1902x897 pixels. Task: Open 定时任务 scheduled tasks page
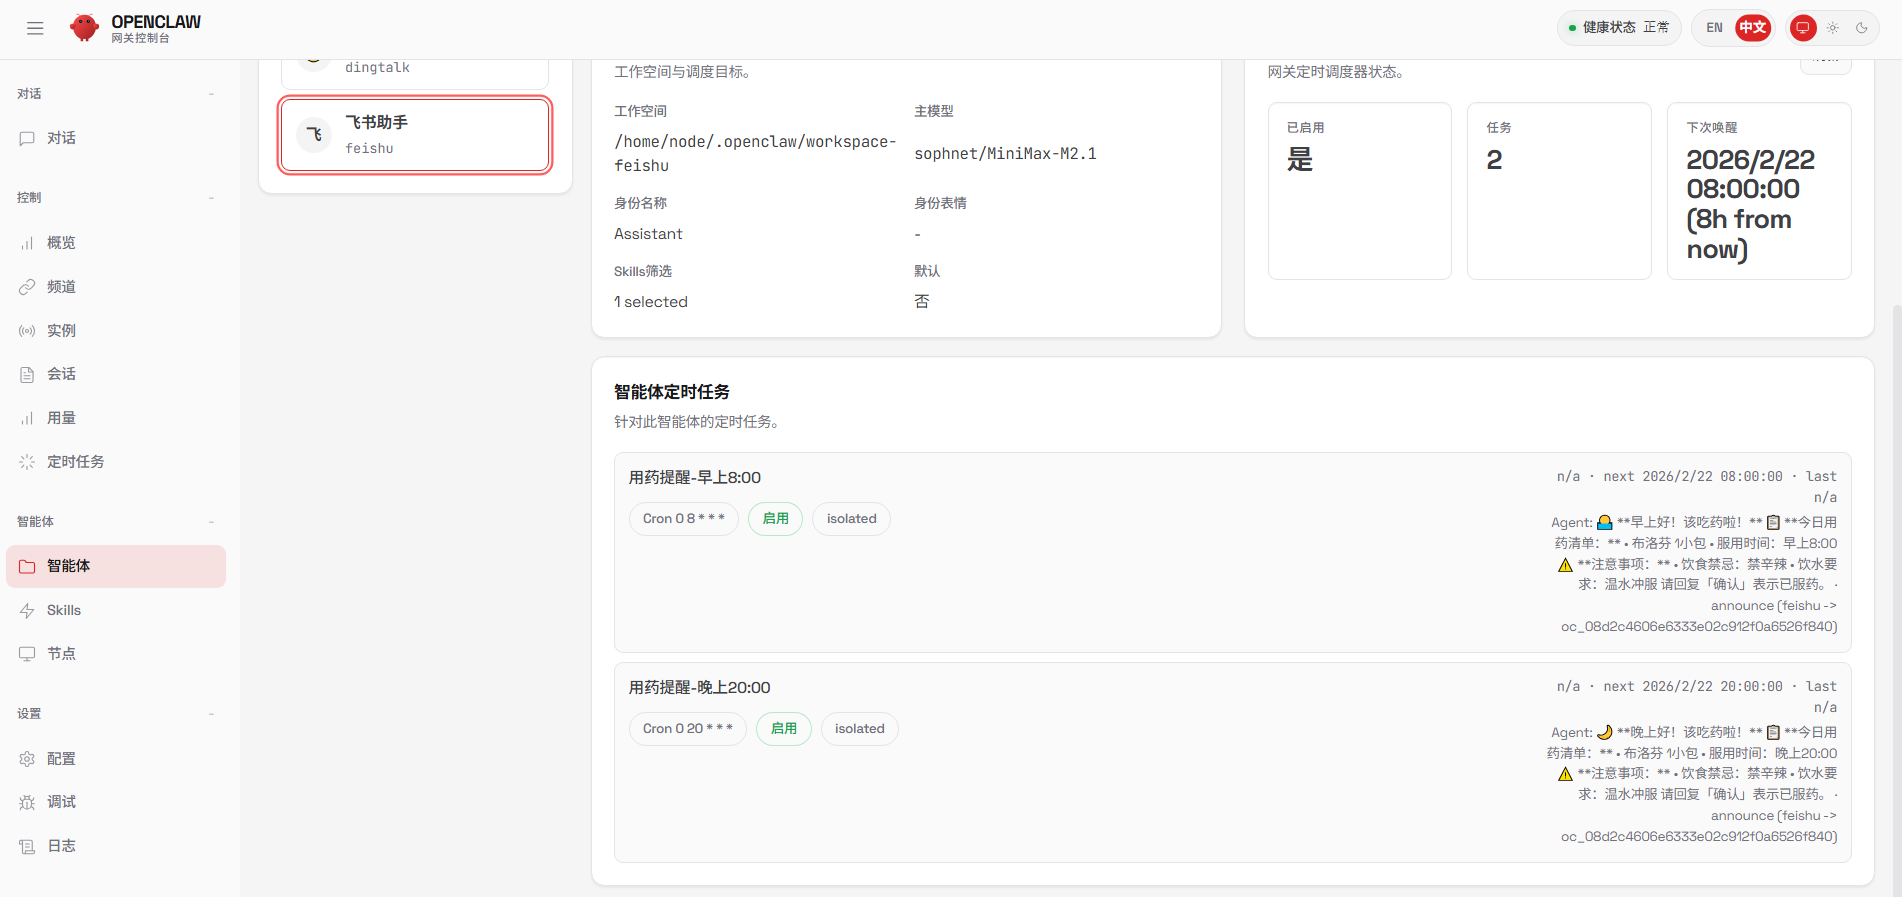[75, 462]
